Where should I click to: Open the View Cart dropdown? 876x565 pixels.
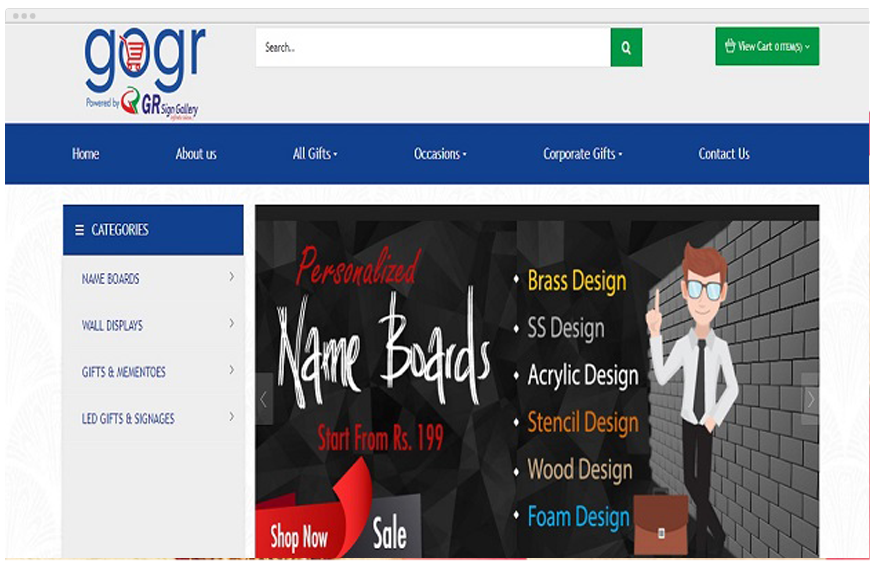click(x=767, y=46)
